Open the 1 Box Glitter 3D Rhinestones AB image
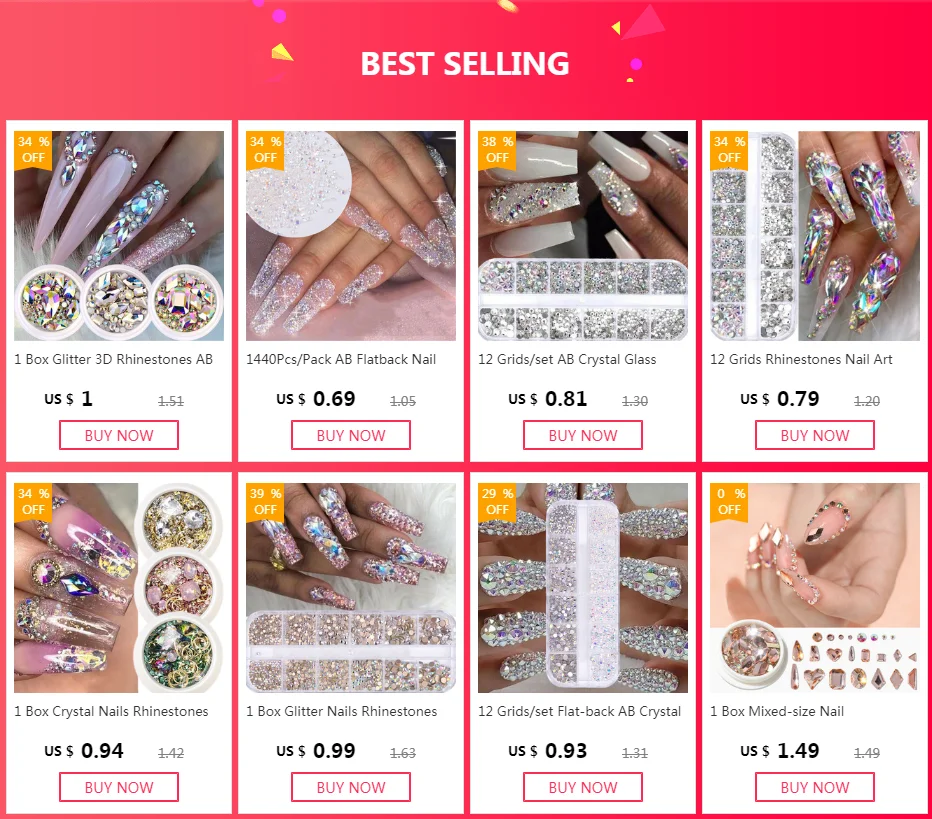 click(119, 236)
